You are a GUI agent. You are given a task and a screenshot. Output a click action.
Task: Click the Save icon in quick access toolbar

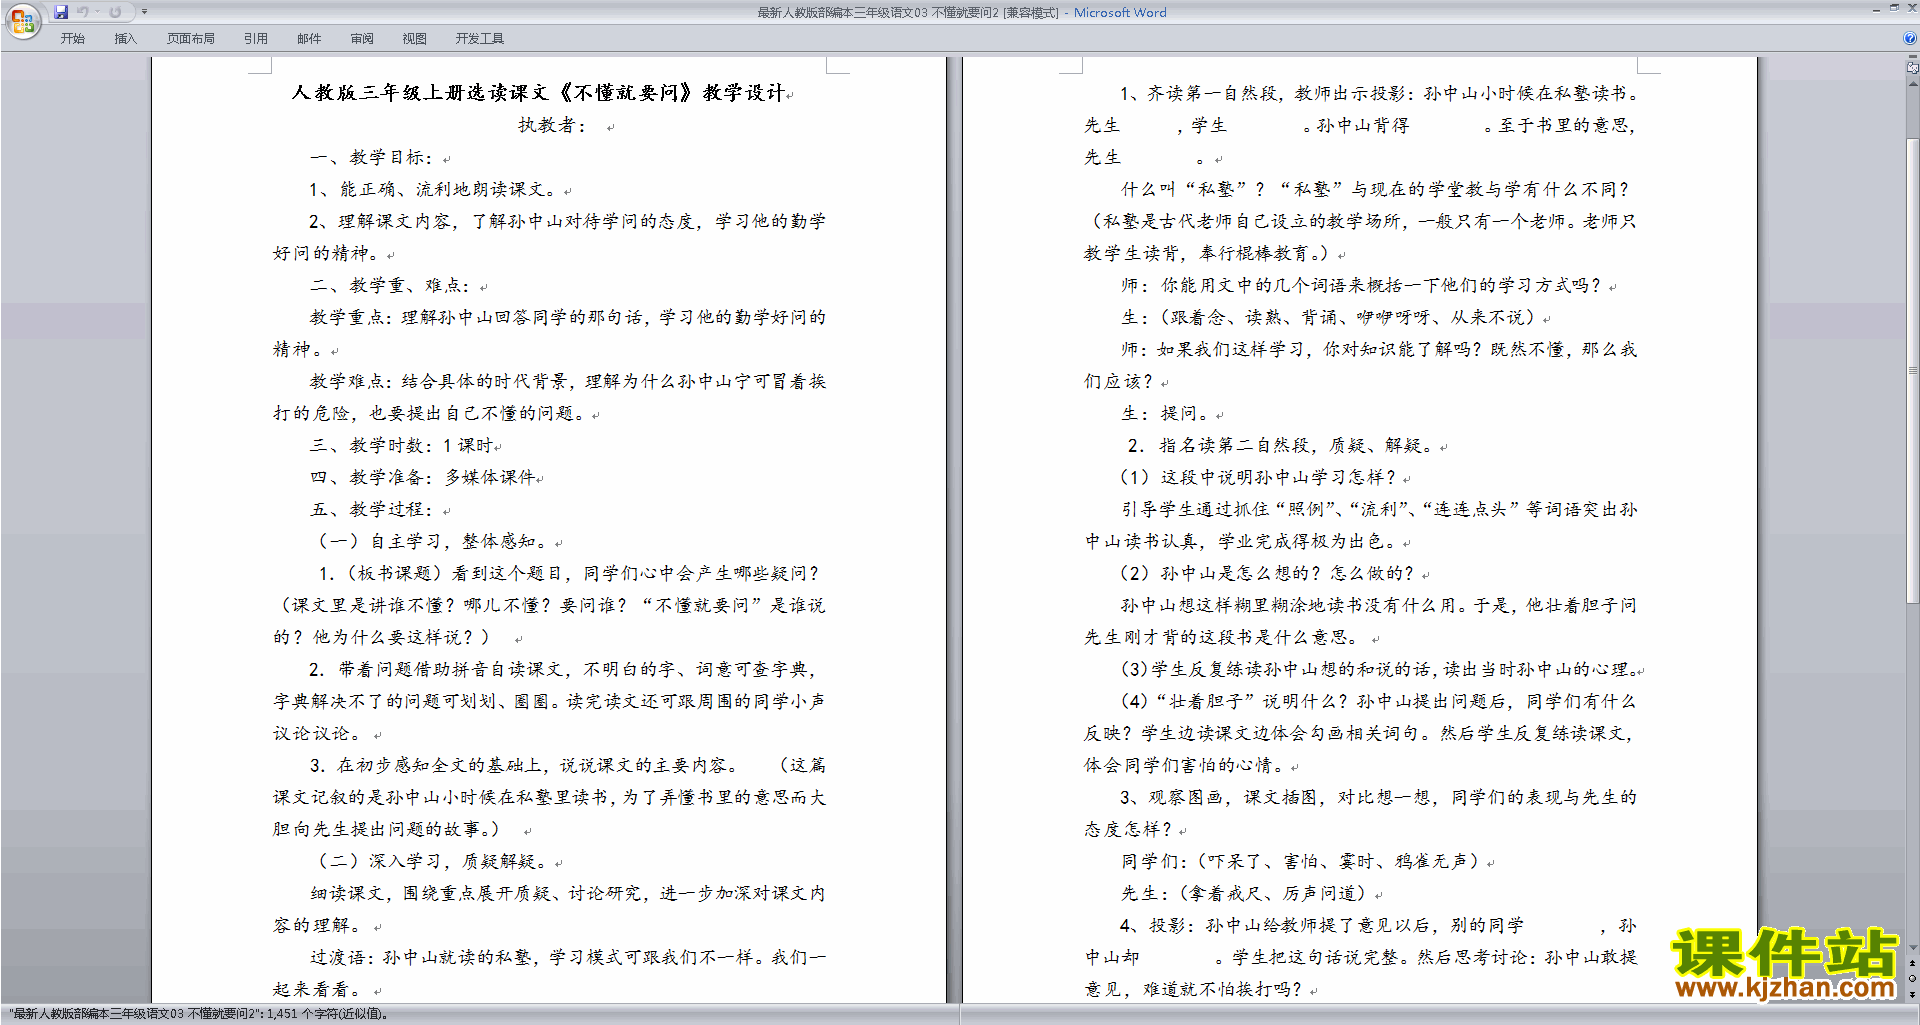[x=61, y=12]
